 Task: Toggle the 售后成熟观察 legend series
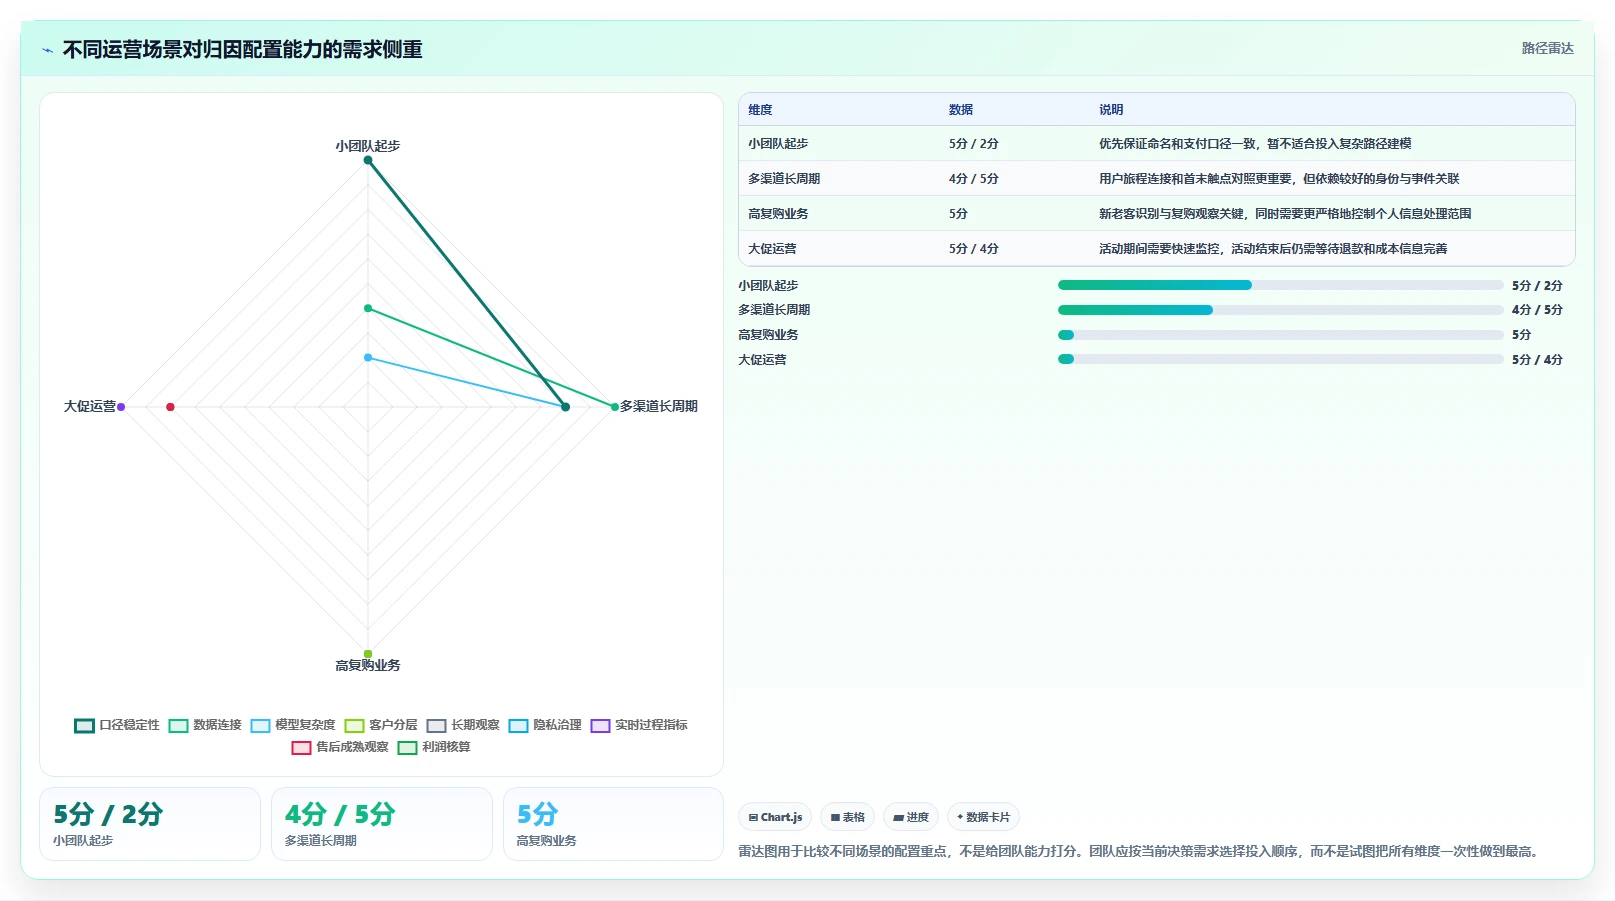click(340, 747)
